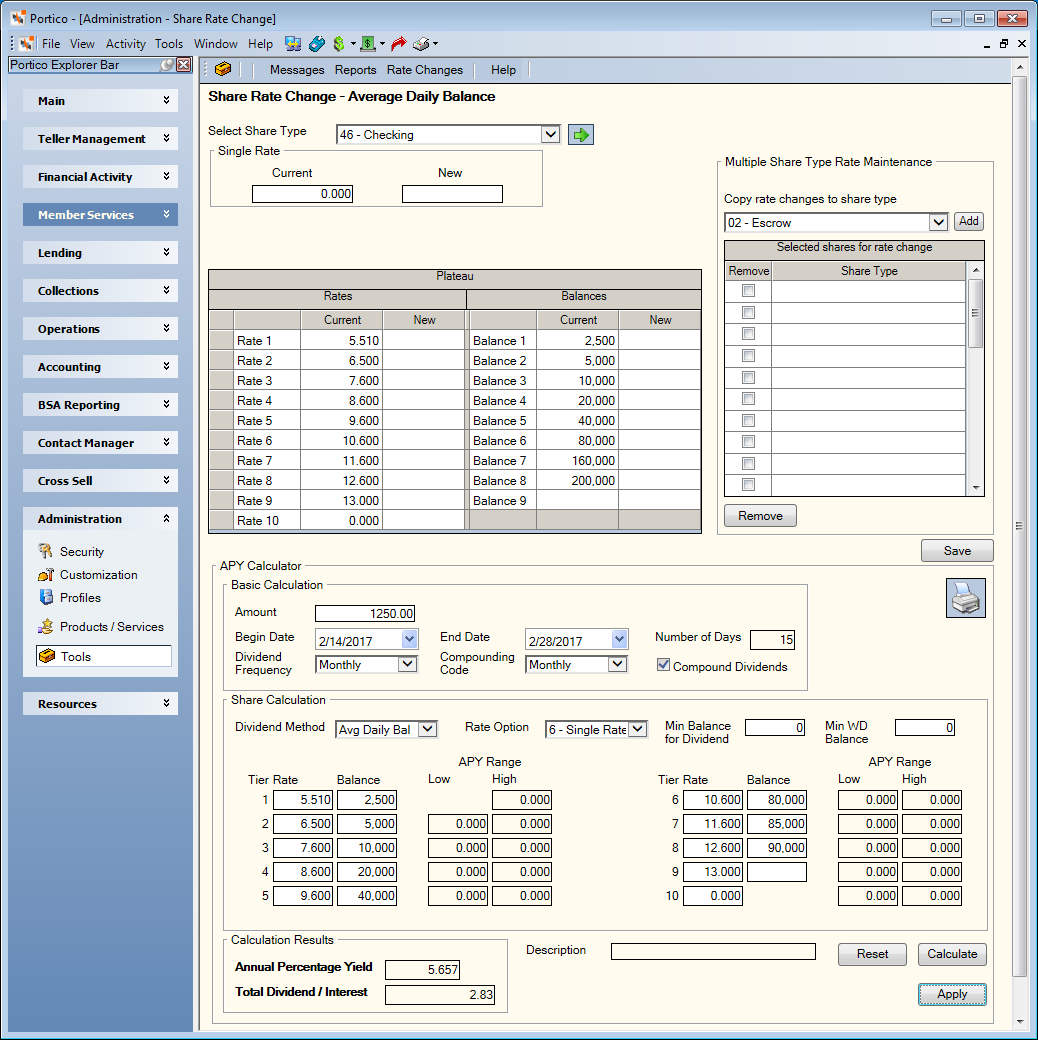Open dropdown arrow beside the dollar sign icon
This screenshot has width=1038, height=1040.
(353, 44)
